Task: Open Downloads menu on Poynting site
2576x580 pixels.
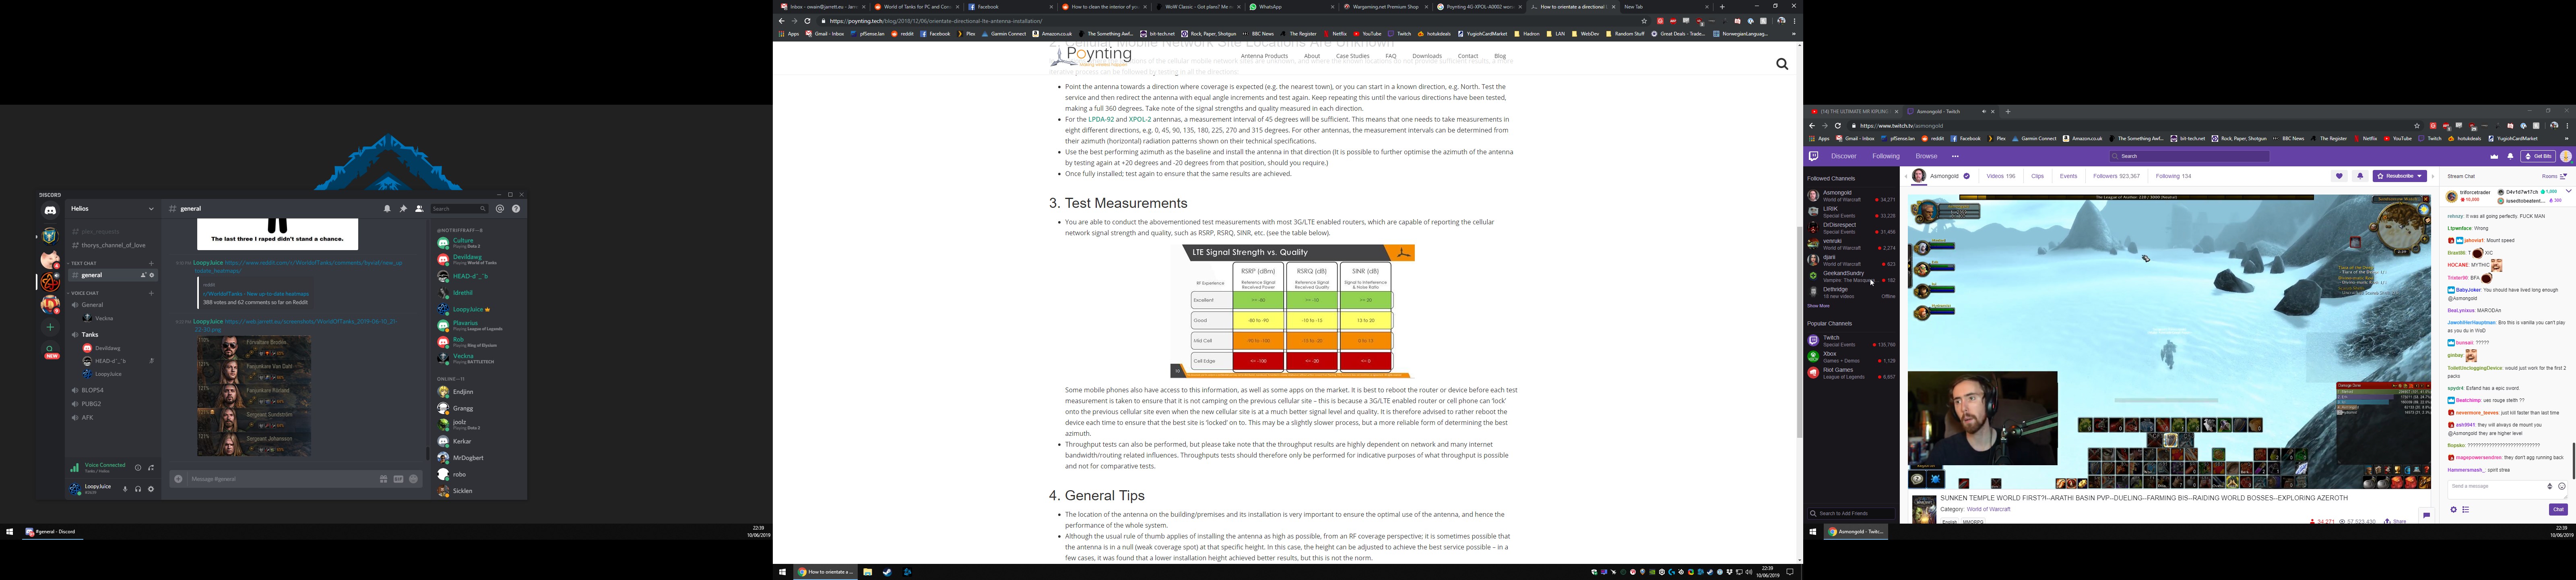Action: click(x=1427, y=56)
